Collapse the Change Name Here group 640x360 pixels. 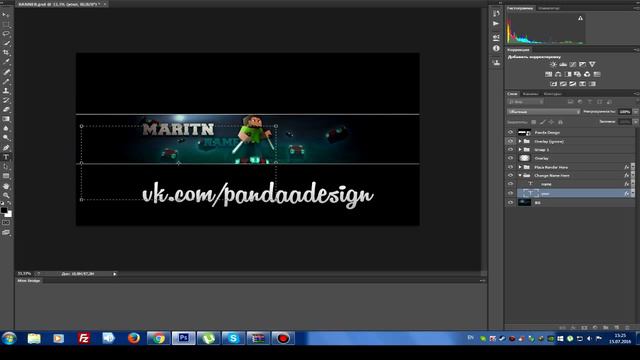pos(520,176)
